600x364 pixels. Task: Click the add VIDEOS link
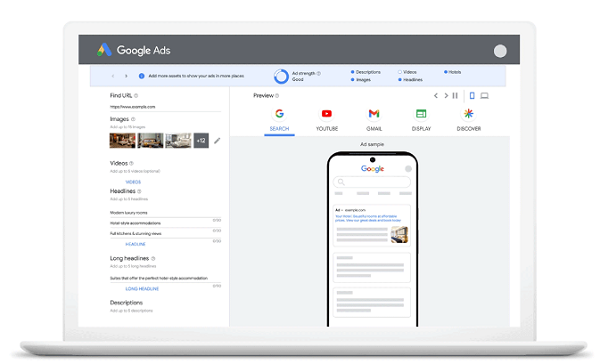pos(133,182)
